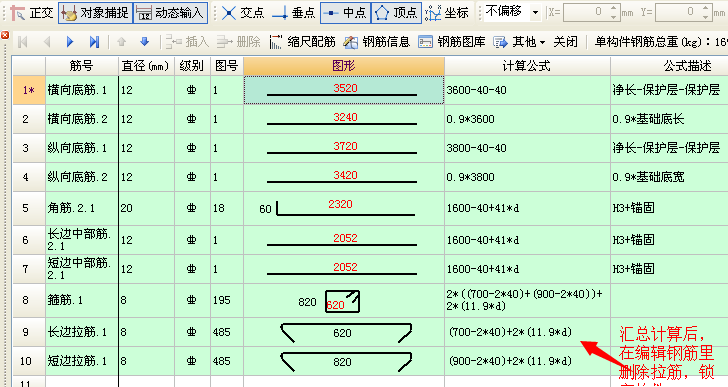Viewport: 728px width, 387px height.
Task: Click the stirrup shape graphic in row 8
Action: 342,301
